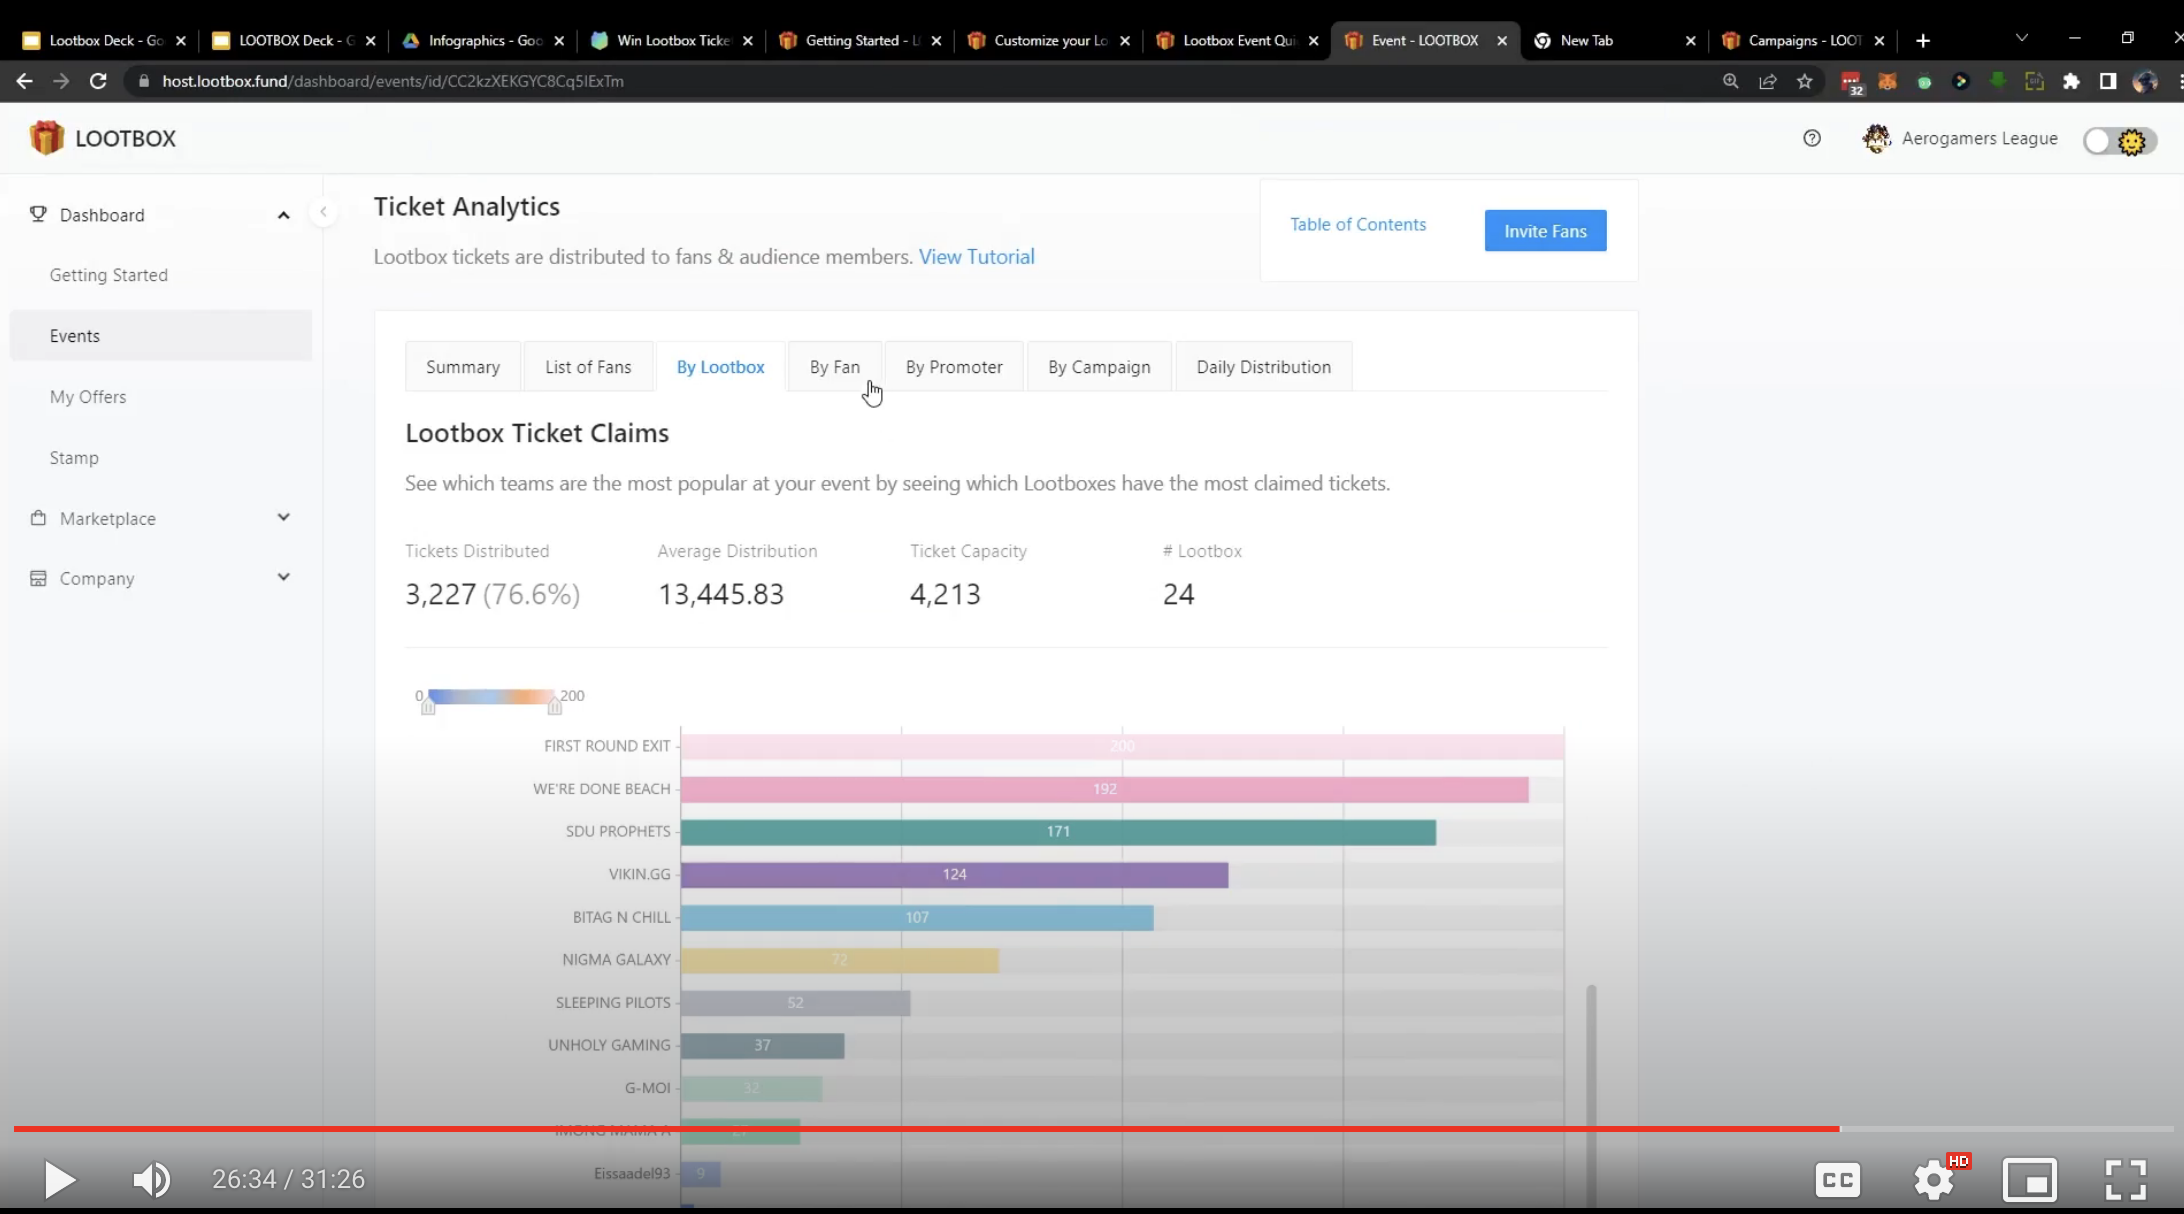The height and width of the screenshot is (1214, 2184).
Task: Collapse the Dashboard sidebar section
Action: [x=283, y=215]
